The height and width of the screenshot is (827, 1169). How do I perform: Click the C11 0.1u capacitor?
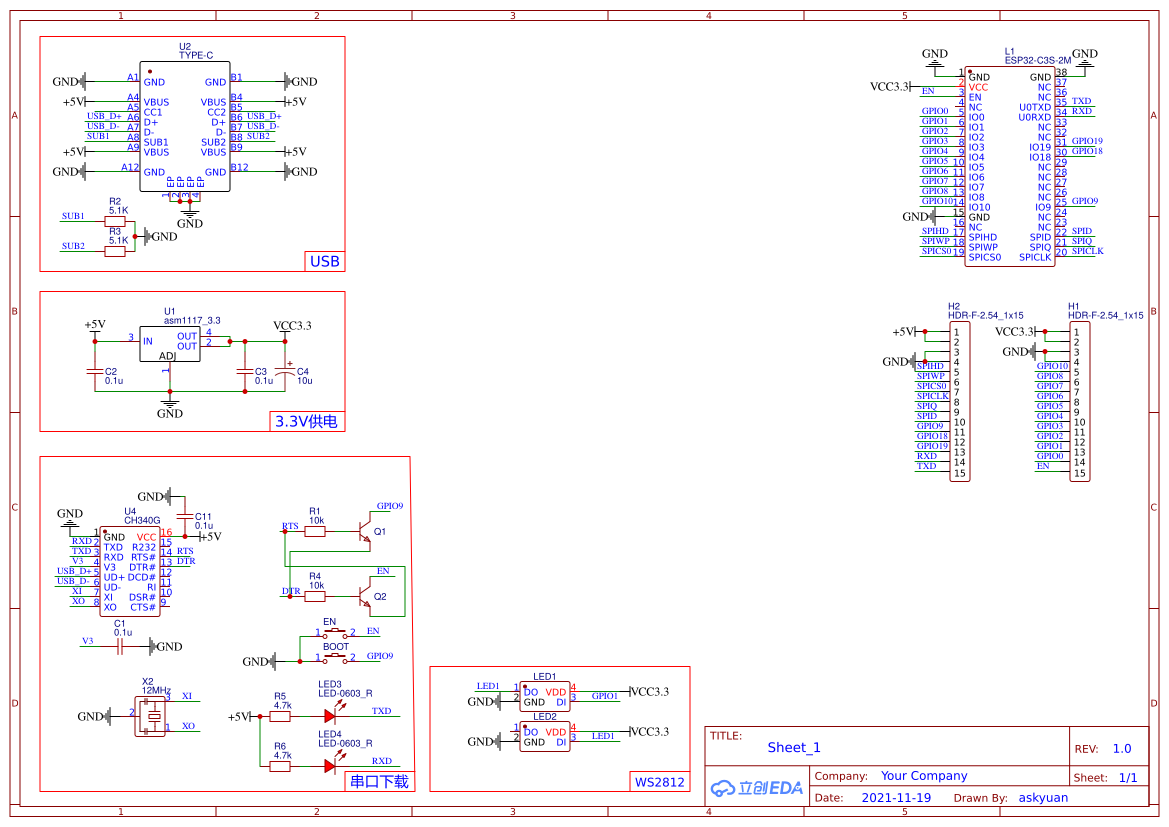coord(185,515)
